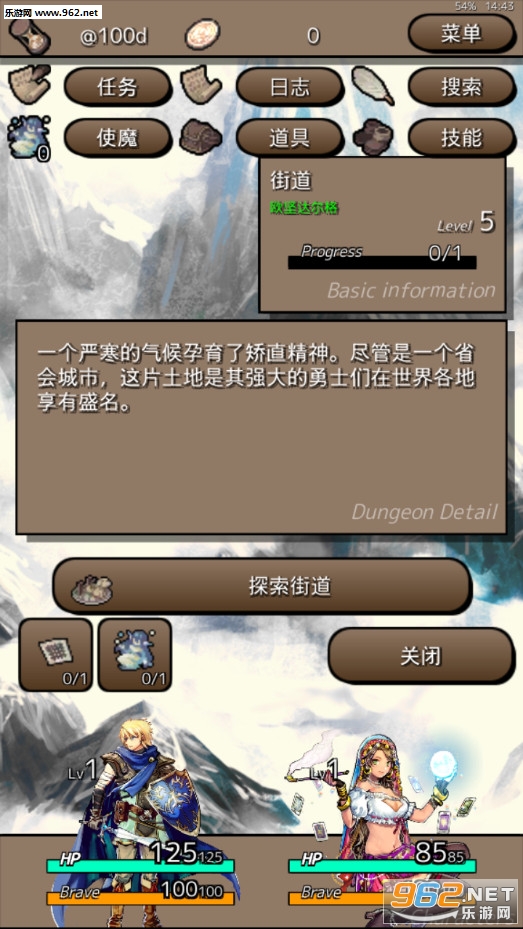523x929 pixels.
Task: Select the familiar slot showing 0/1
Action: click(134, 655)
